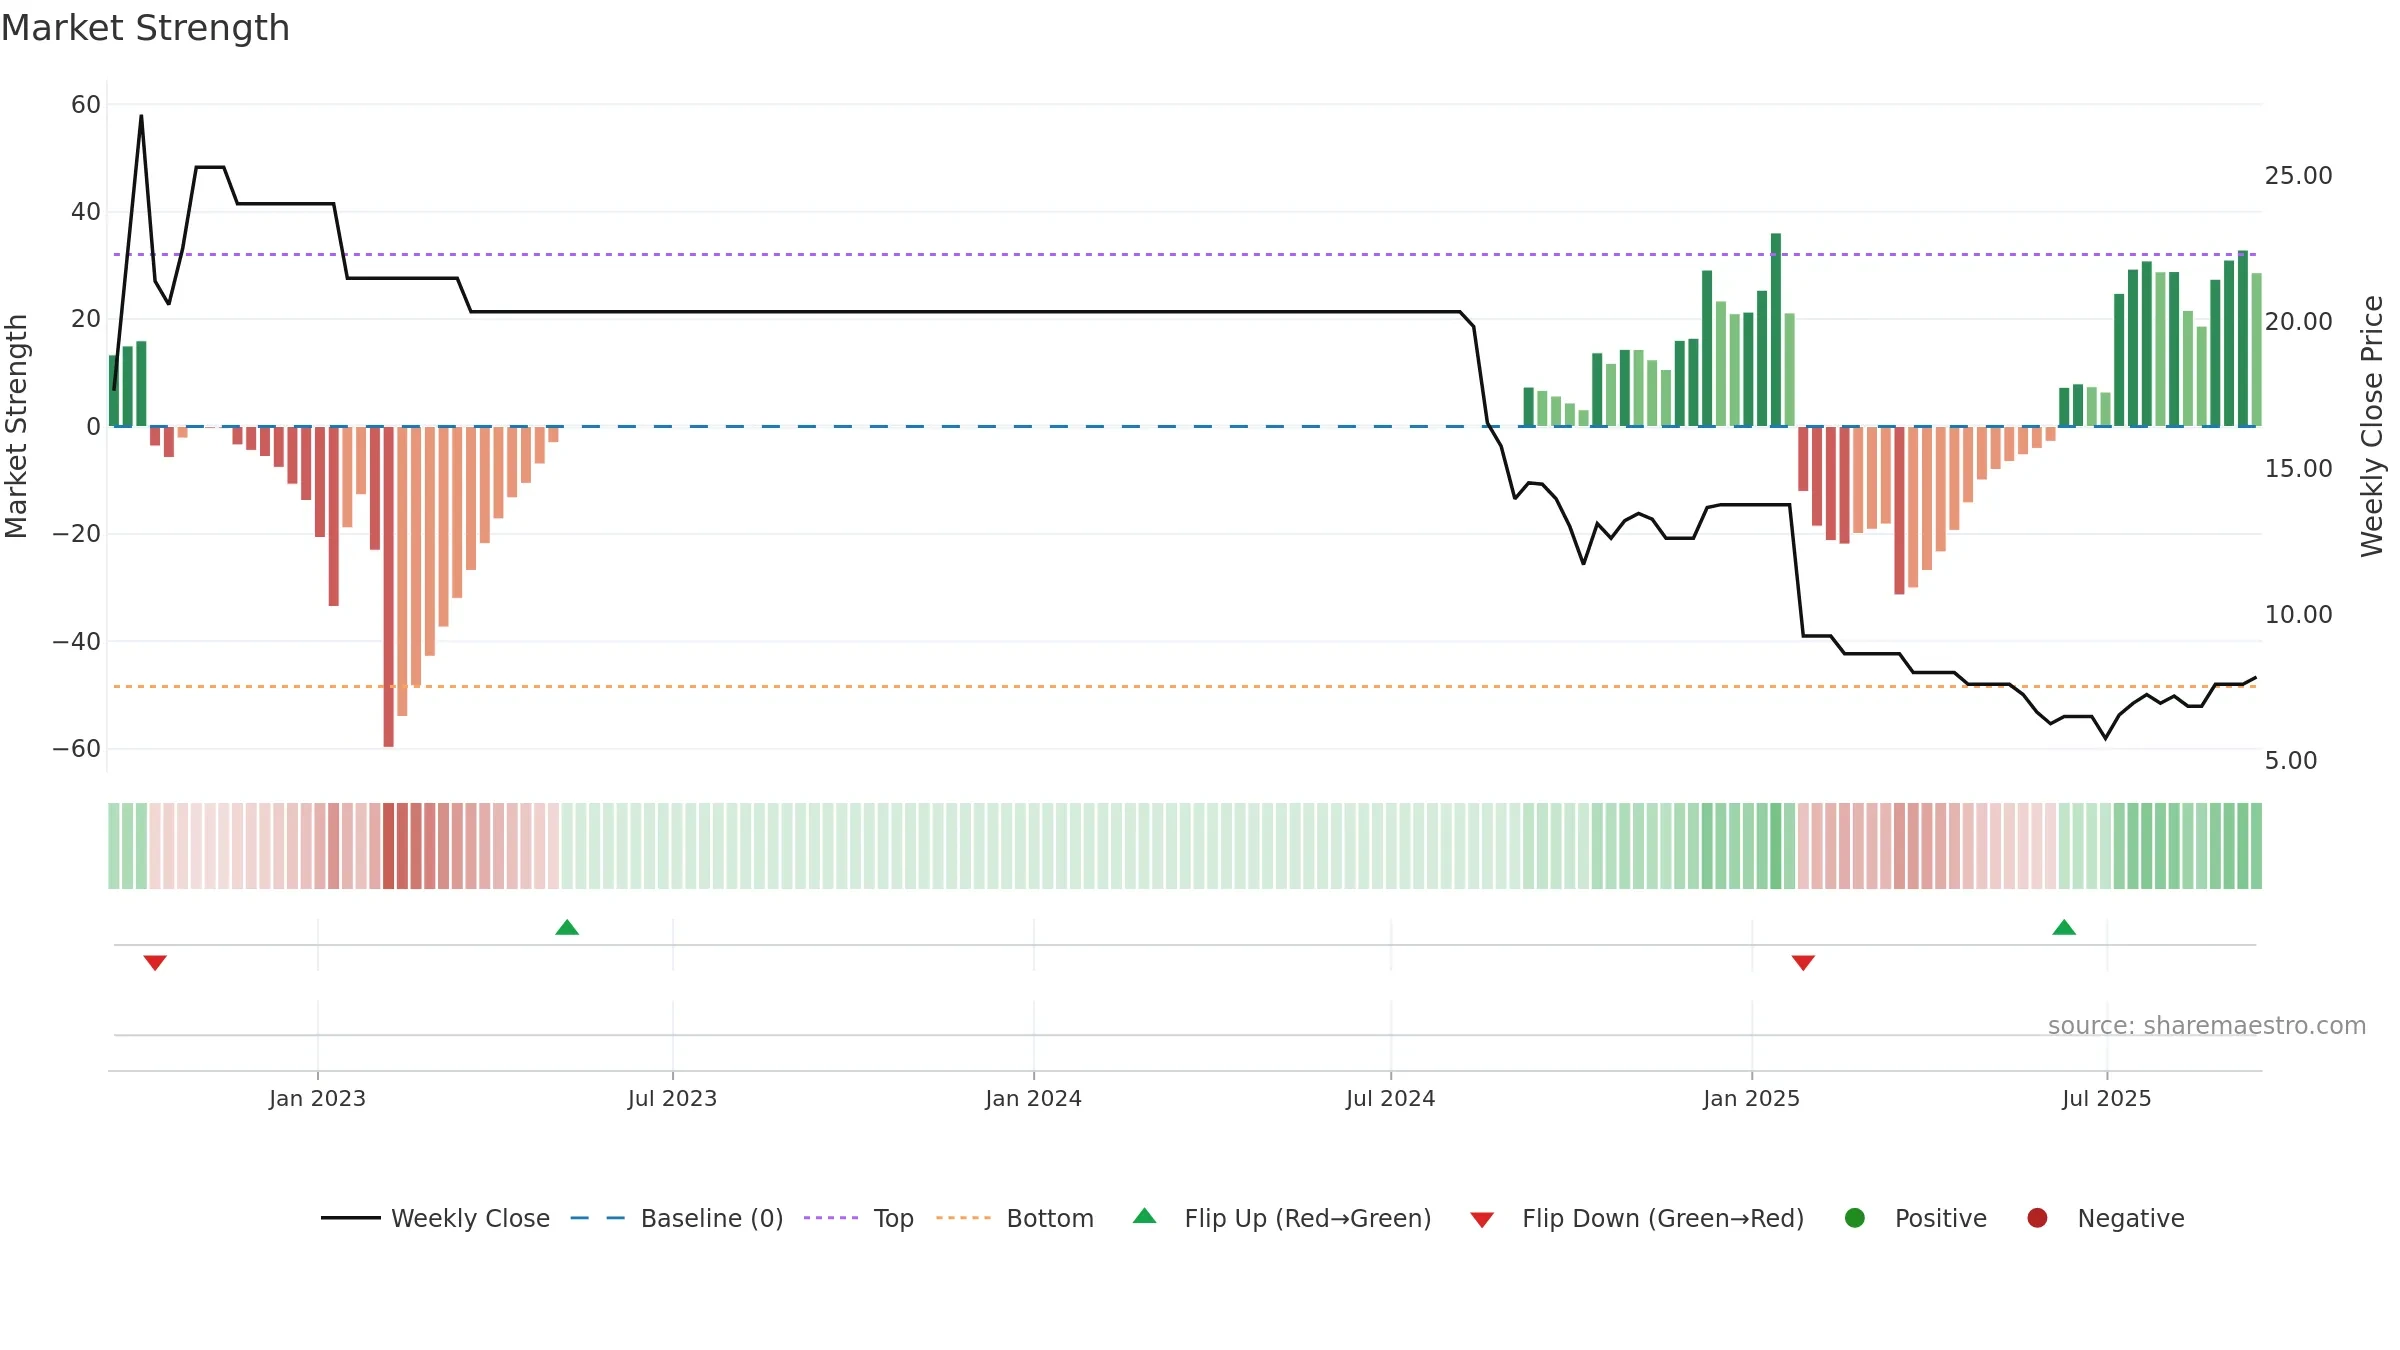
Task: Click the Baseline (0) legend entry
Action: coord(677,1218)
